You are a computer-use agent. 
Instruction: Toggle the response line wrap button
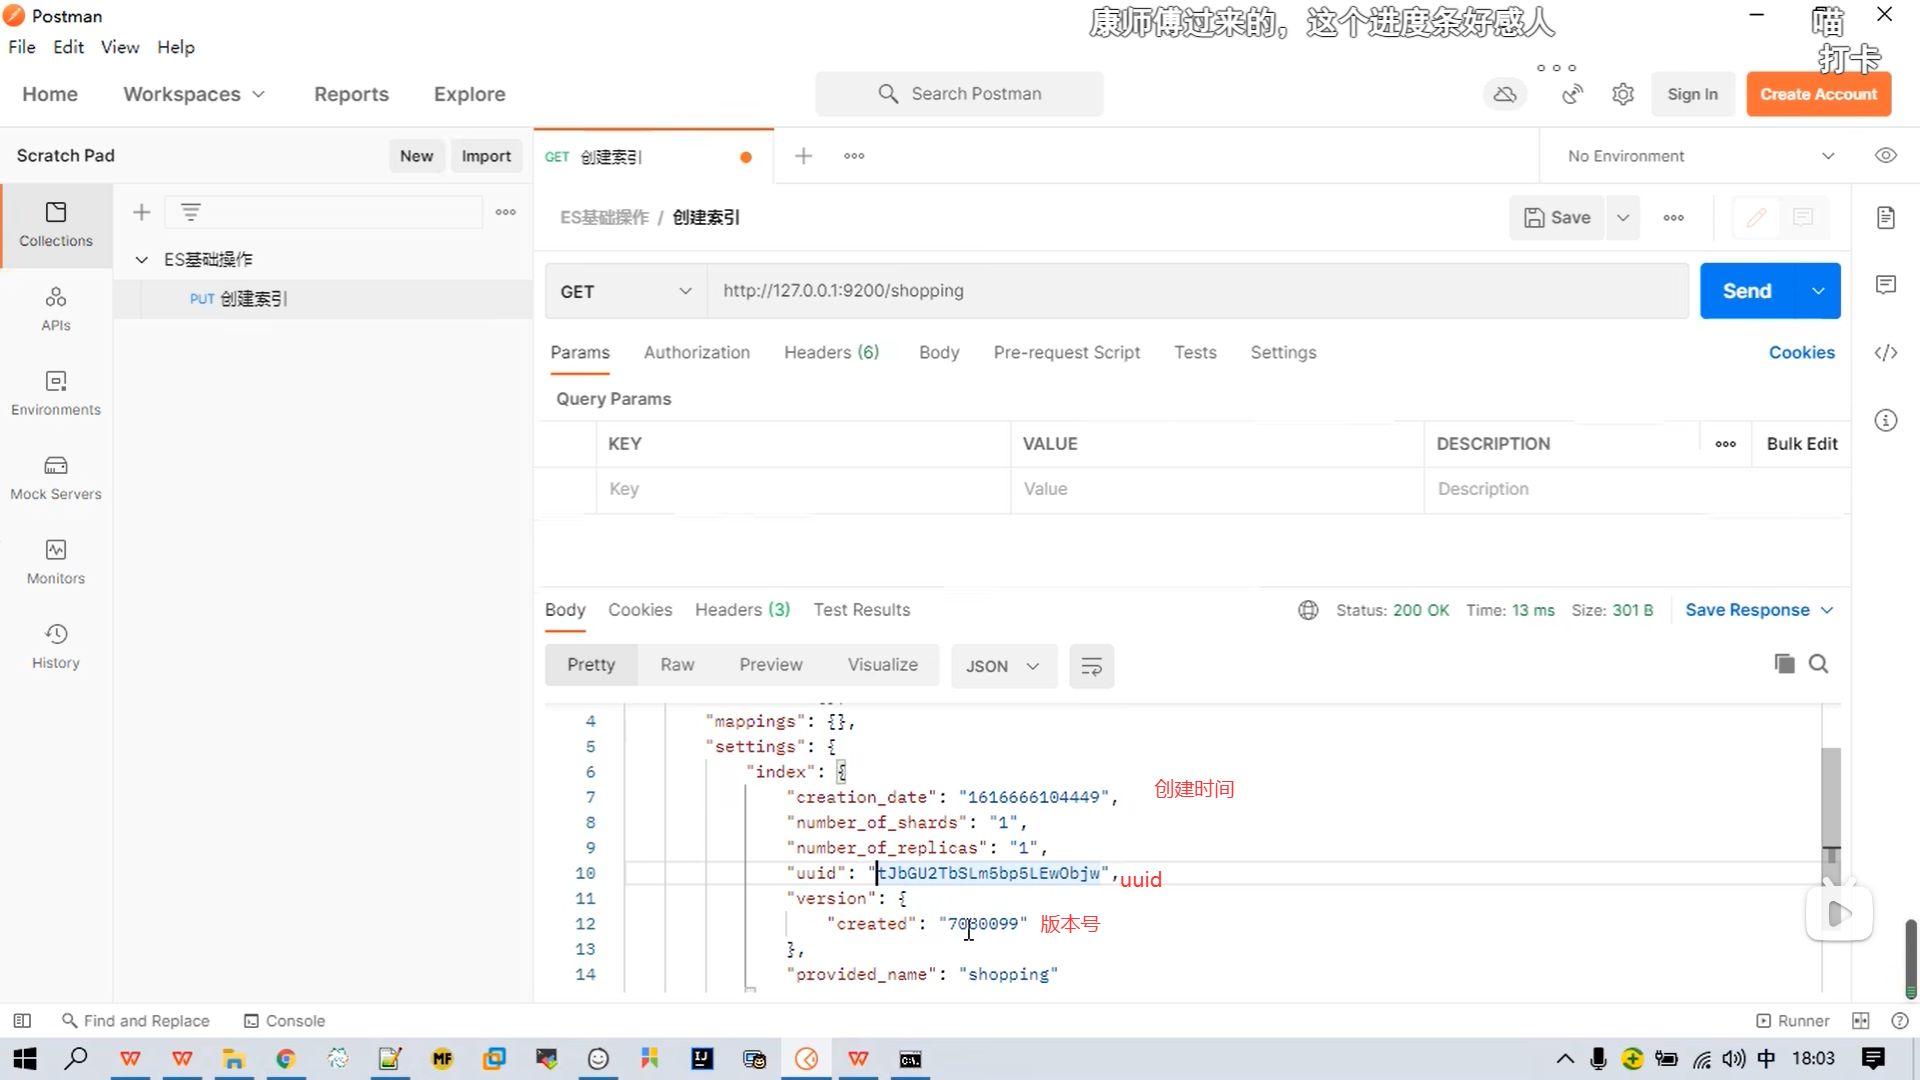click(1091, 666)
